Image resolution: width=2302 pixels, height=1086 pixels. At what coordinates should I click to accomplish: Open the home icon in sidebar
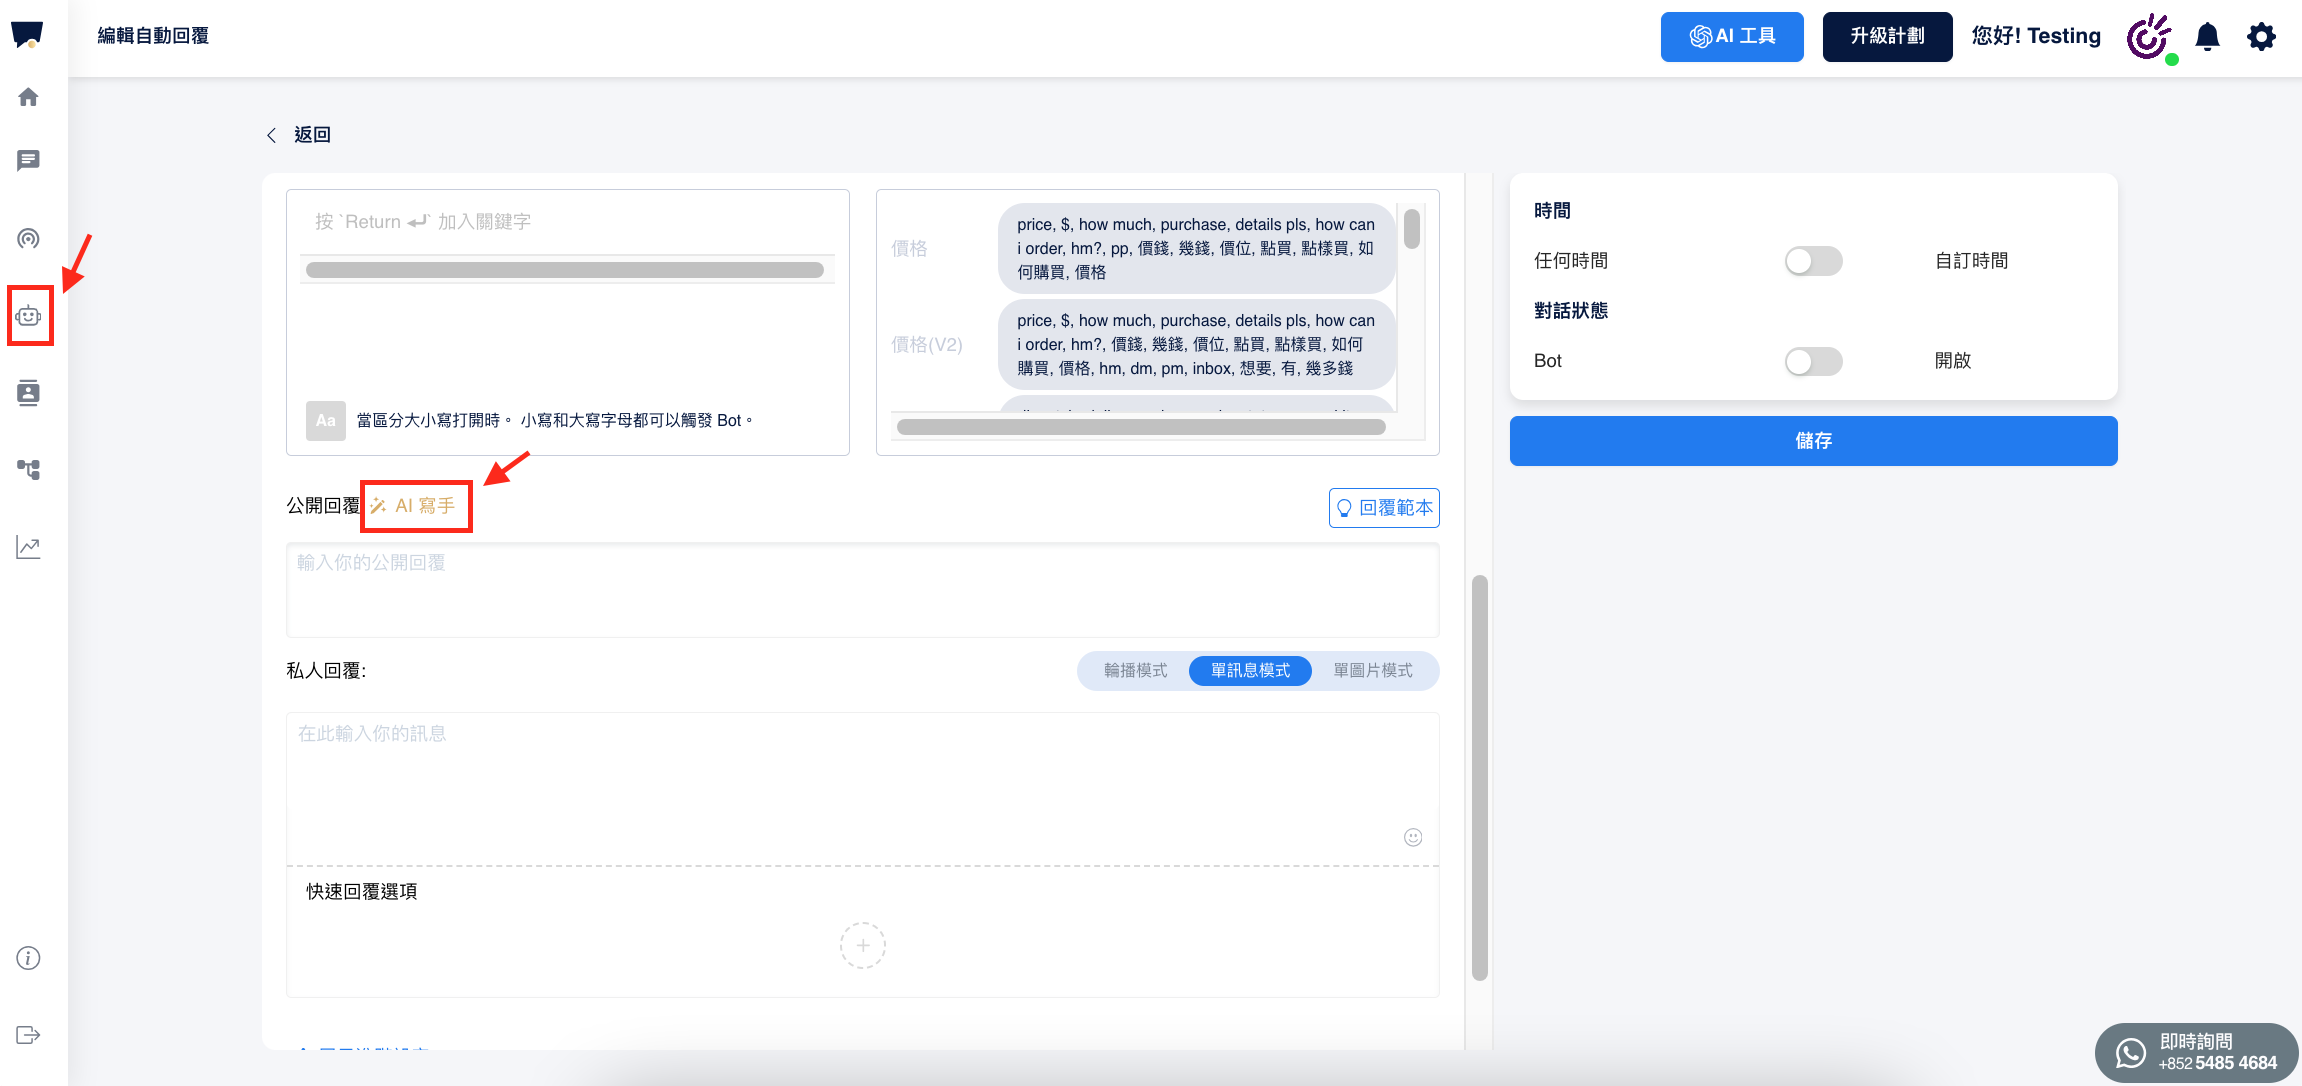click(x=28, y=97)
